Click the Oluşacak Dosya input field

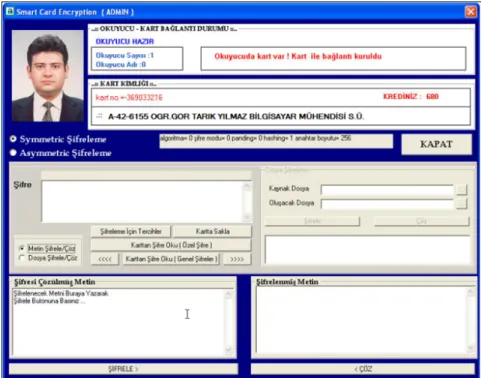(x=387, y=204)
